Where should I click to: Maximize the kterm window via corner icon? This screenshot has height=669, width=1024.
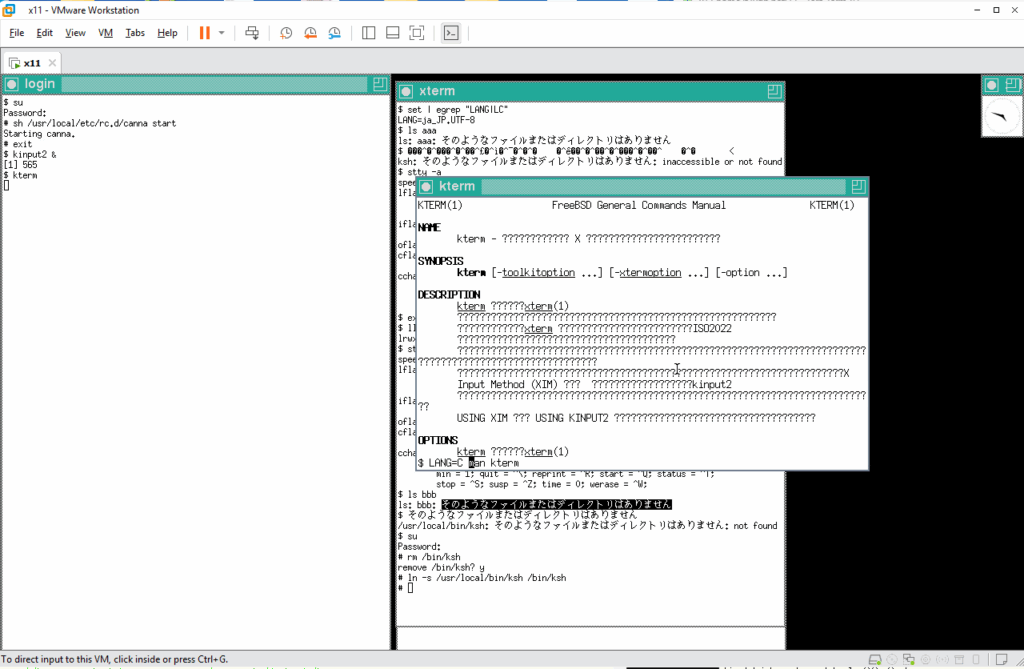click(x=858, y=187)
